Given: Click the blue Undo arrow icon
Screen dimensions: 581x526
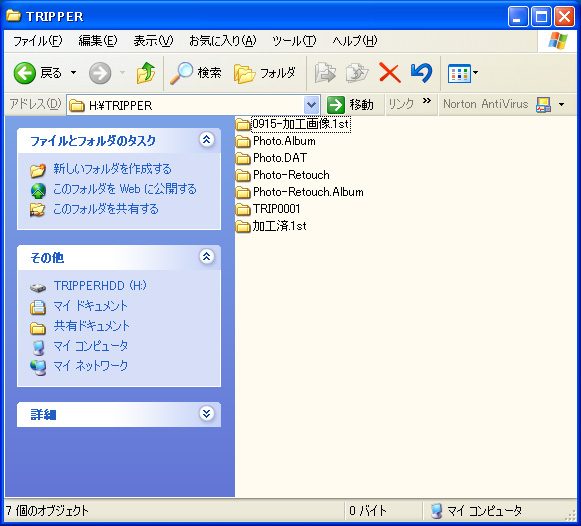Looking at the screenshot, I should (x=421, y=73).
